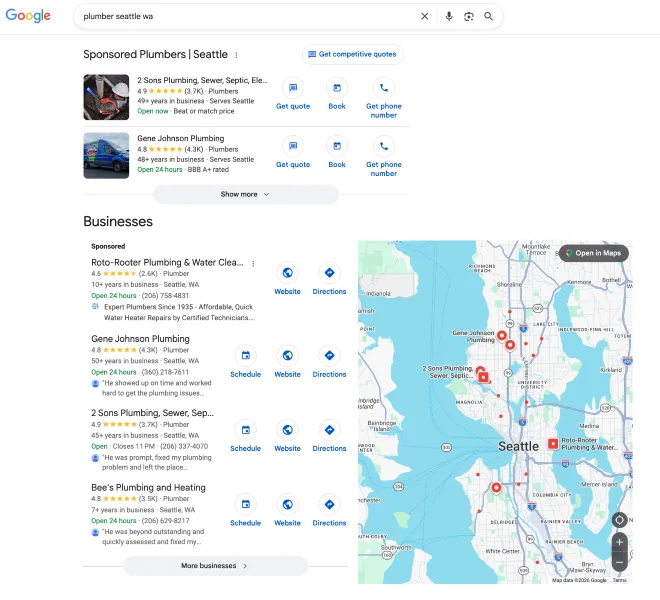Viewport: 660px width, 600px height.
Task: Get directions to Gene Johnson Plumbing
Action: pos(329,362)
